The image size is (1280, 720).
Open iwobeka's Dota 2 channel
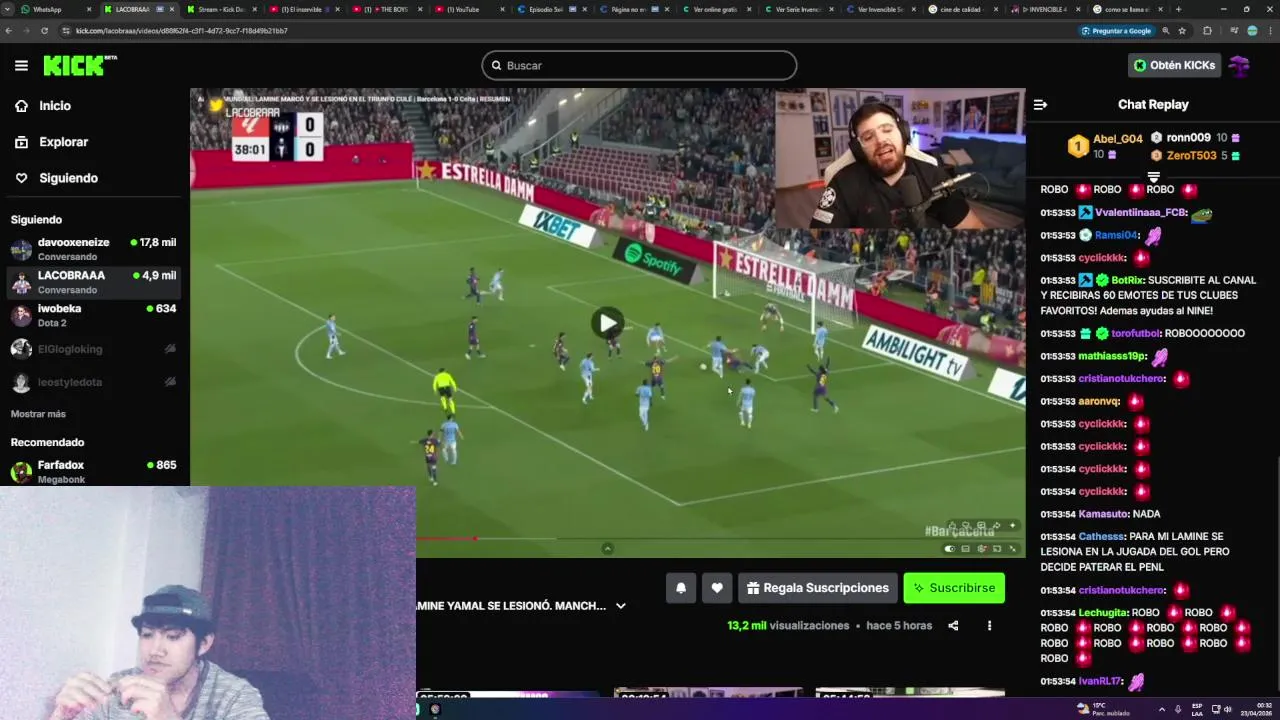(x=94, y=315)
